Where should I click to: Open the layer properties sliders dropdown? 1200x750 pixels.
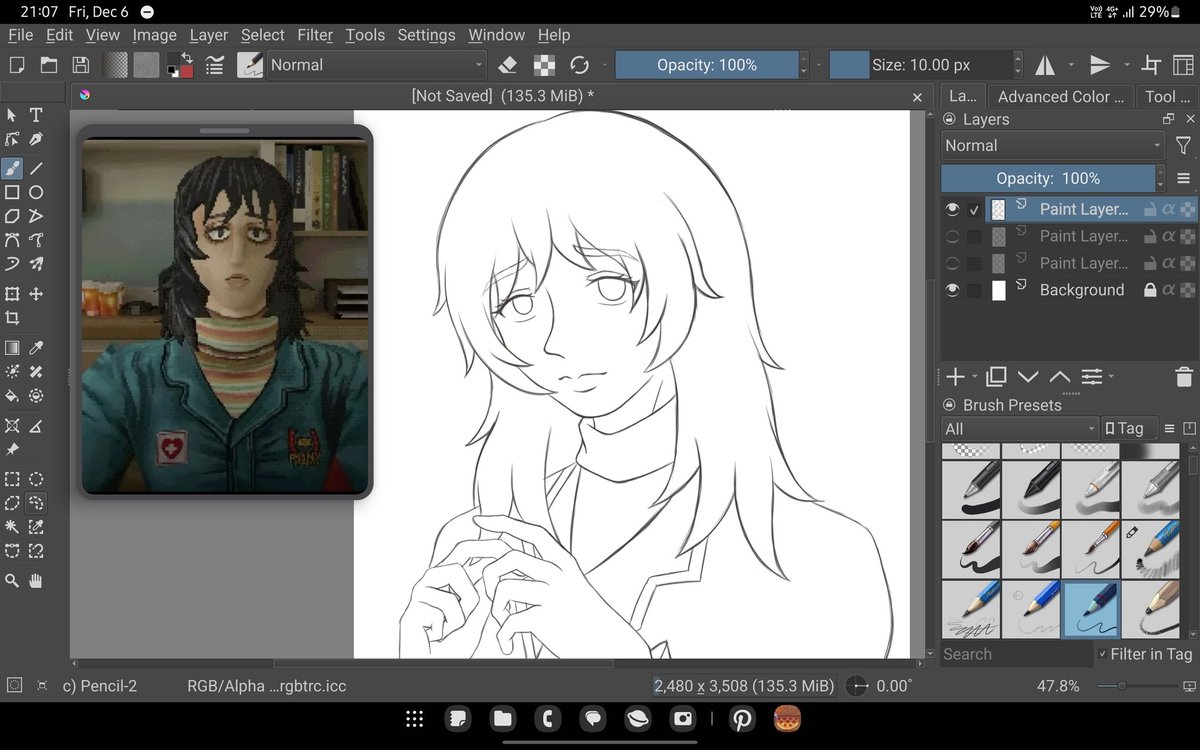click(1096, 377)
